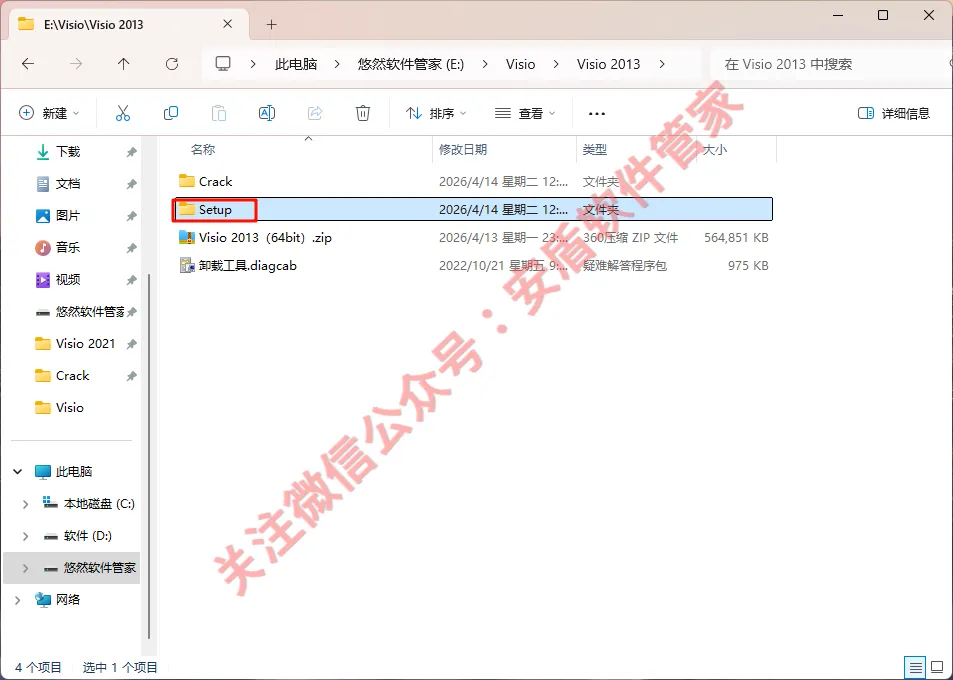
Task: Sort by the 类型 column header
Action: (x=594, y=149)
